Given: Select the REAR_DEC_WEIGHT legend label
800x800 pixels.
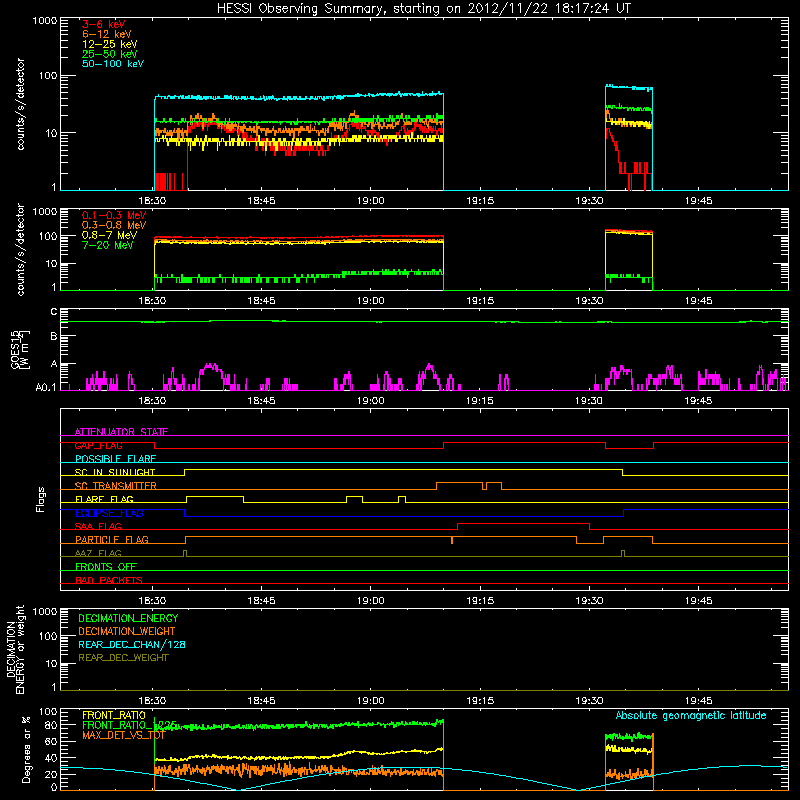Looking at the screenshot, I should point(123,658).
